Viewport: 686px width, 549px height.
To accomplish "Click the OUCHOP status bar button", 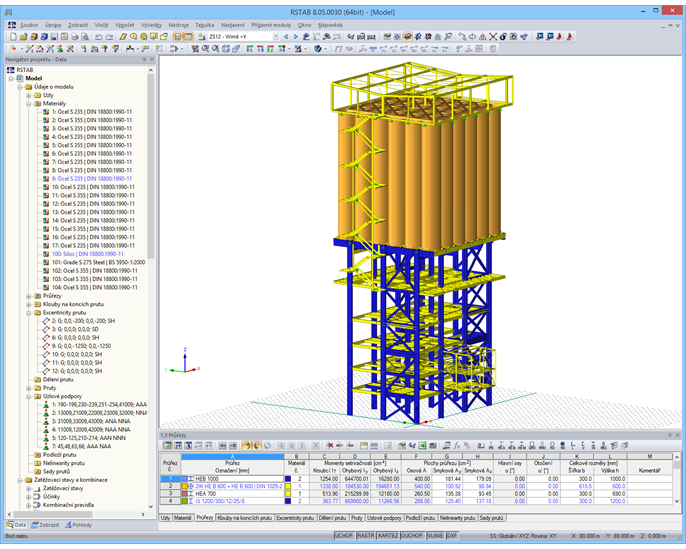I will click(x=412, y=536).
